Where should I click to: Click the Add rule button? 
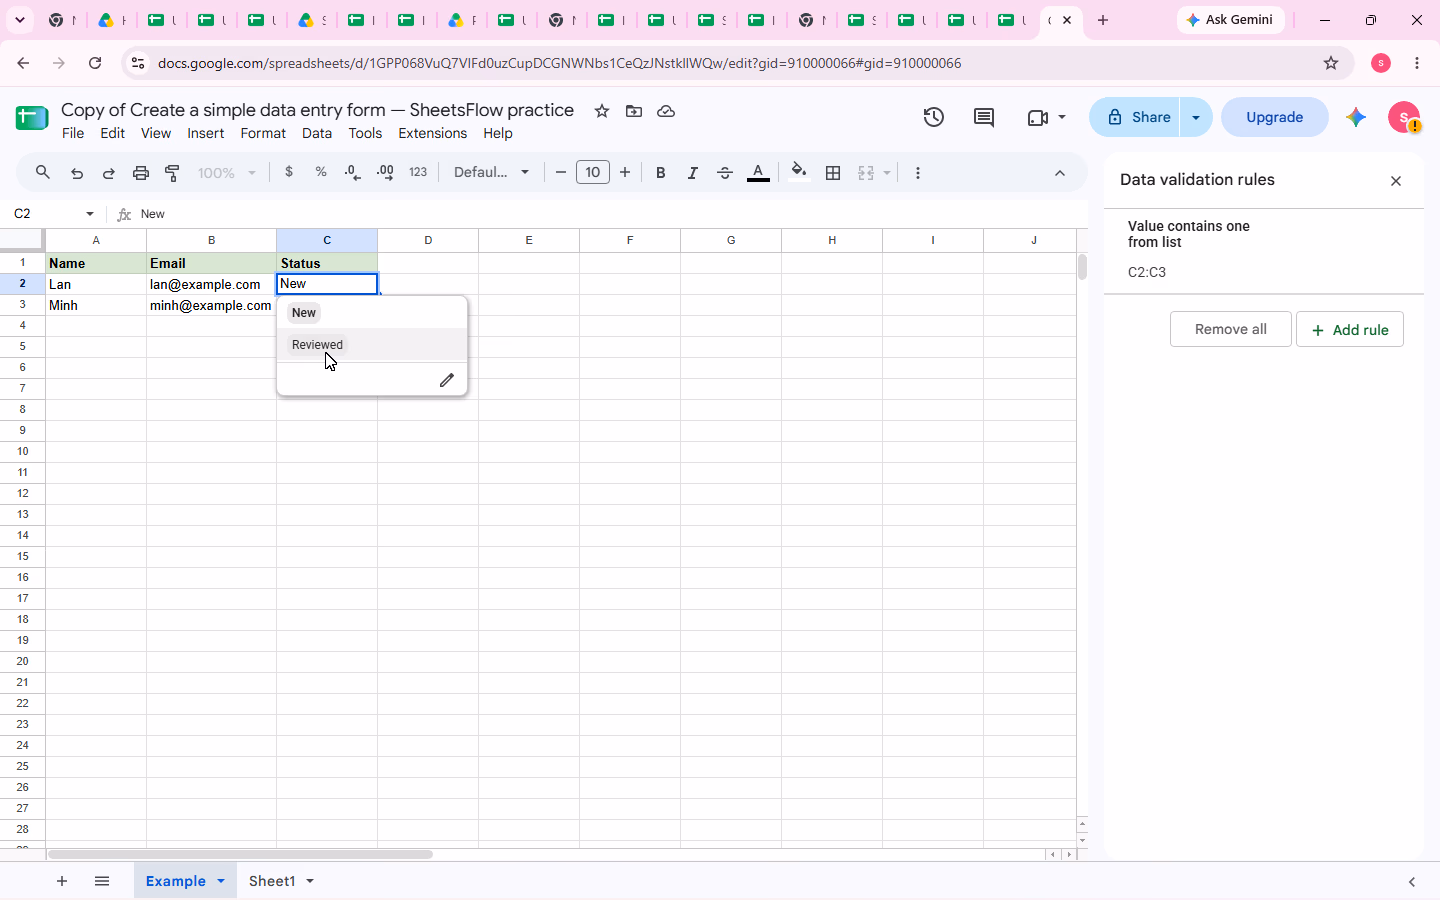[x=1350, y=329]
